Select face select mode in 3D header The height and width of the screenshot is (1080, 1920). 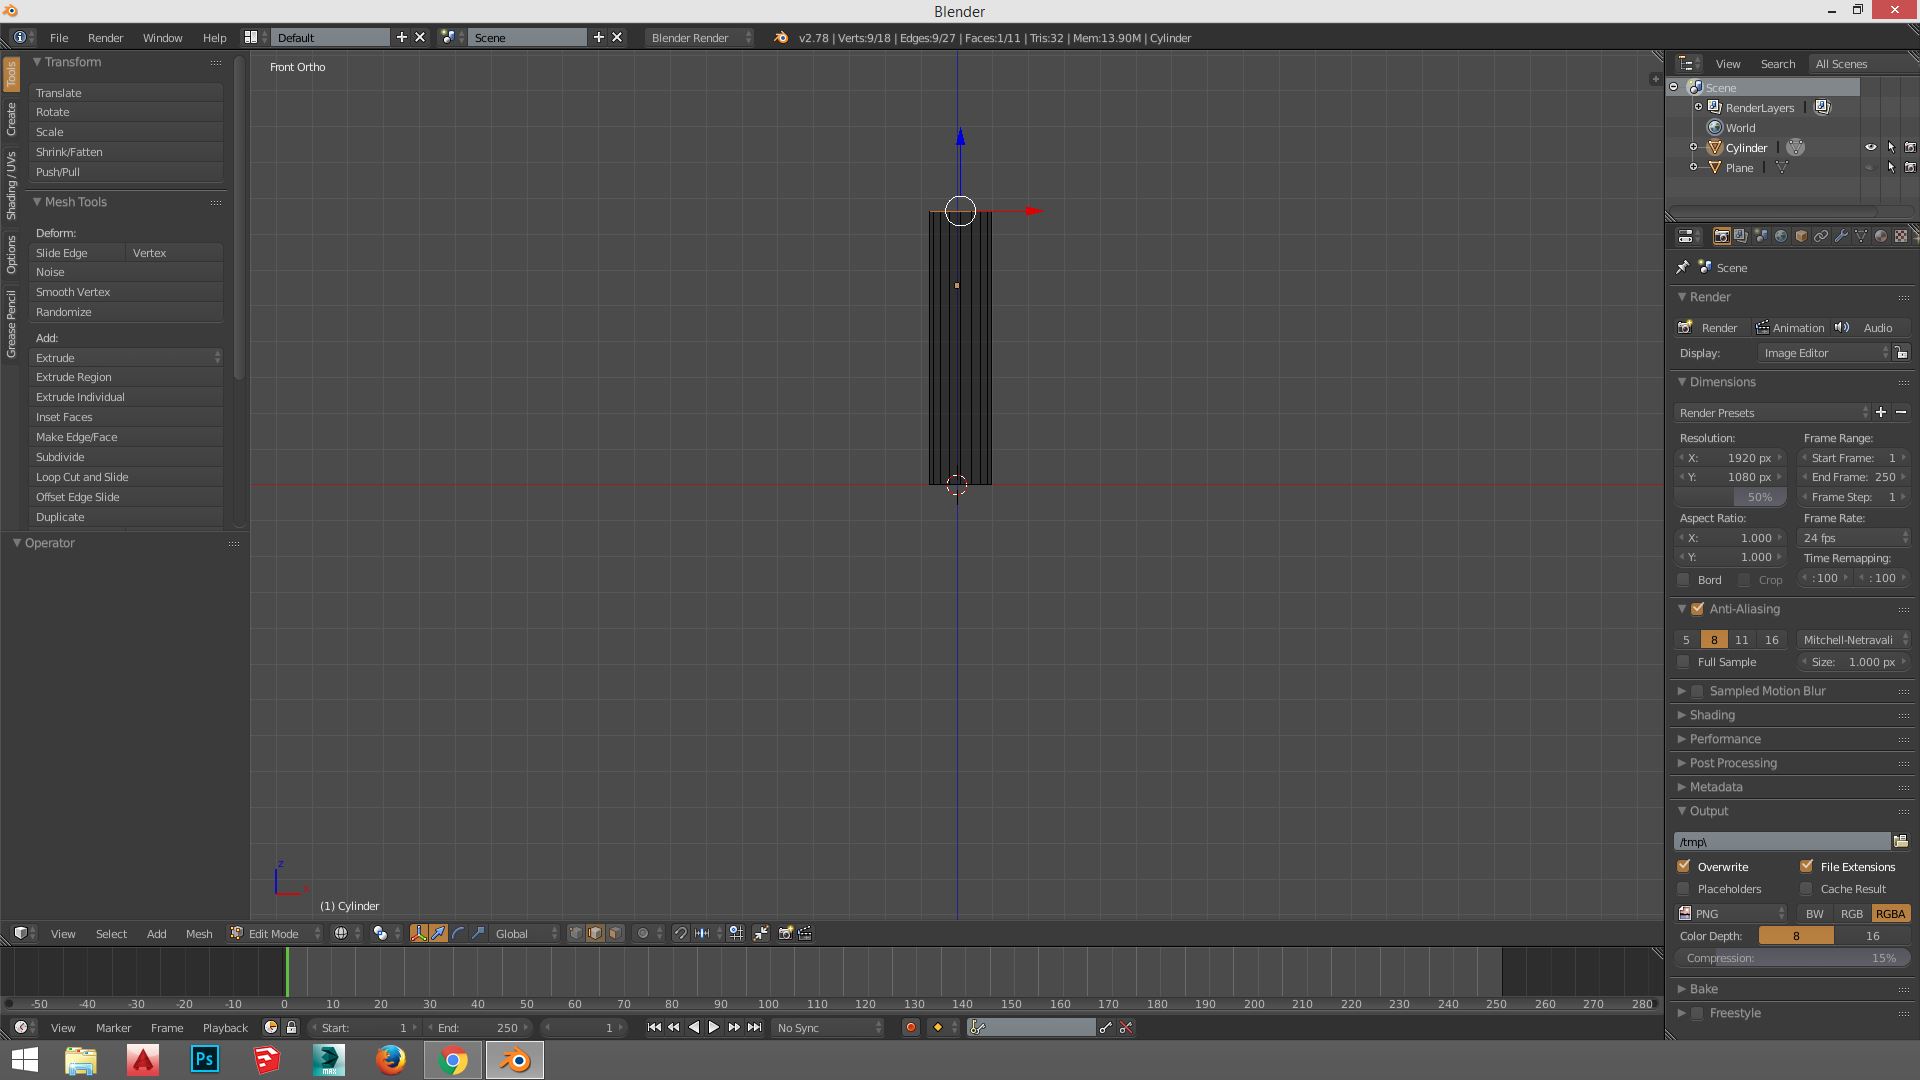(615, 933)
